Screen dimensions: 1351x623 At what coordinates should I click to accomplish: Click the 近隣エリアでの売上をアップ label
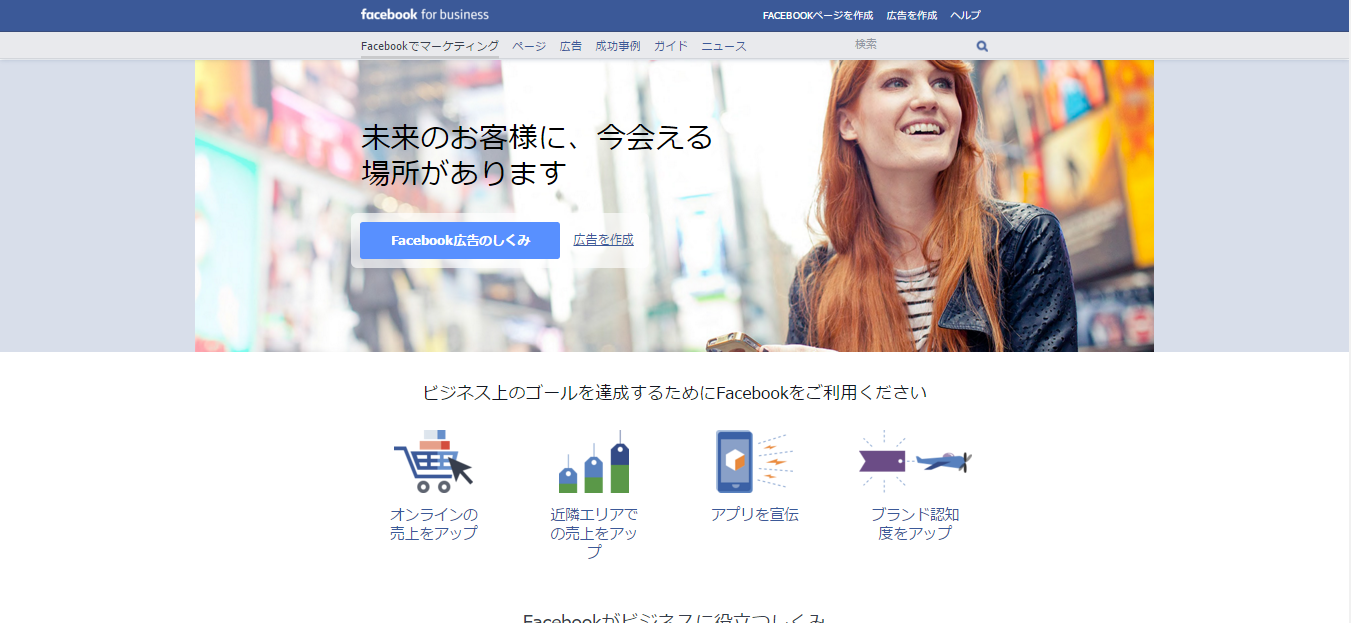click(x=594, y=533)
